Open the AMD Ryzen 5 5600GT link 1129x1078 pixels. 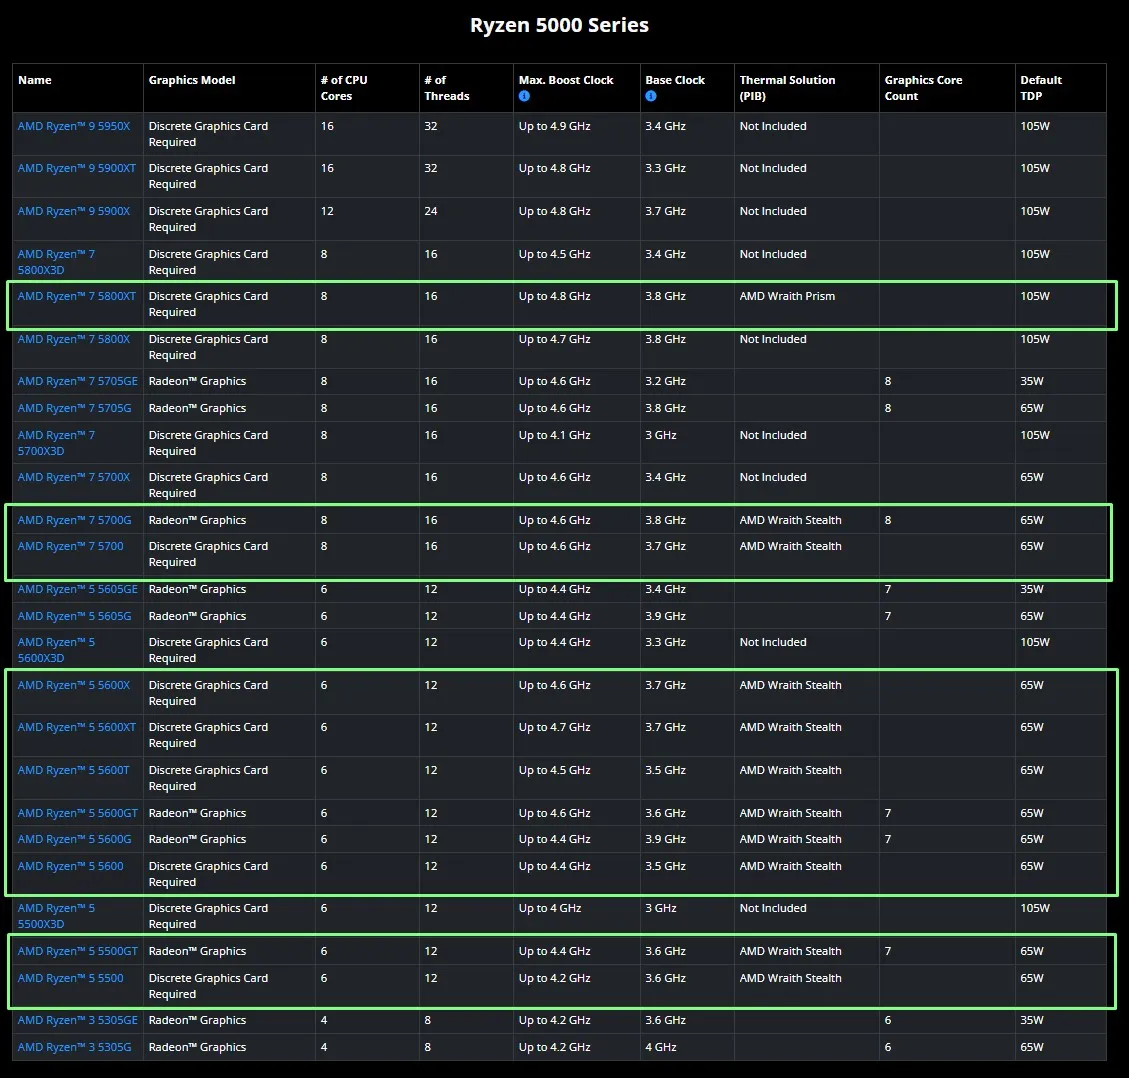pos(78,813)
